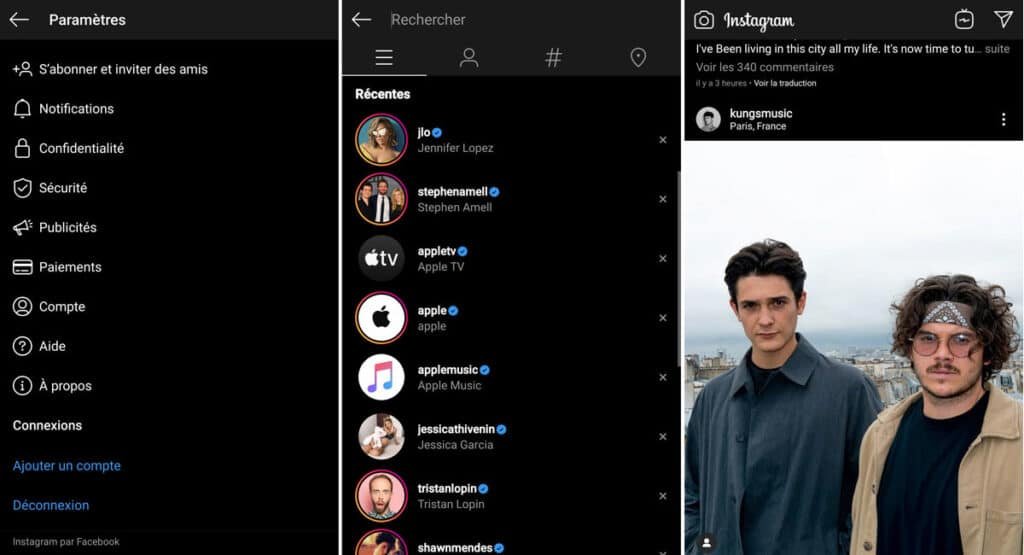Select the Stephen Amell search result
This screenshot has height=555, width=1024.
coord(509,199)
